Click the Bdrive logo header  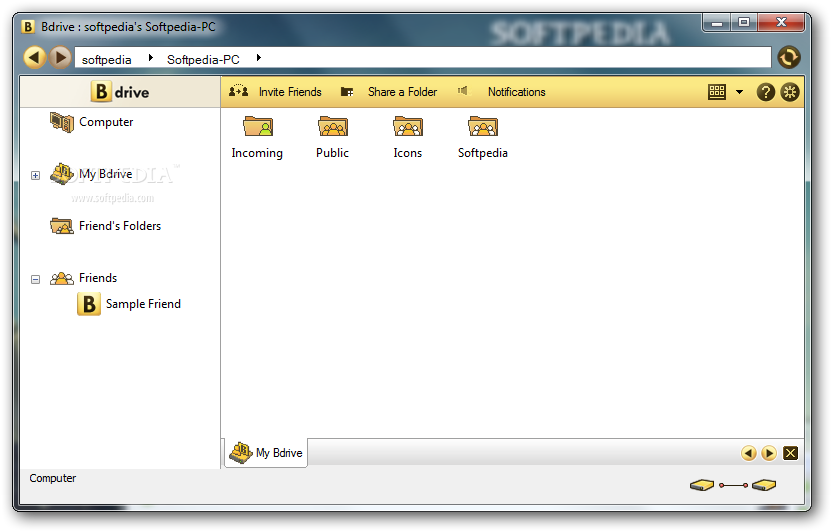pyautogui.click(x=120, y=92)
